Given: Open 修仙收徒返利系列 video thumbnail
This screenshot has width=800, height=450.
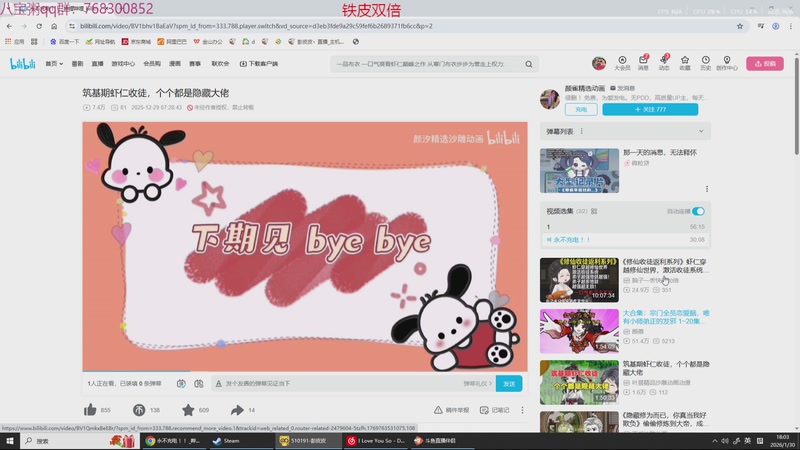Looking at the screenshot, I should click(x=580, y=280).
